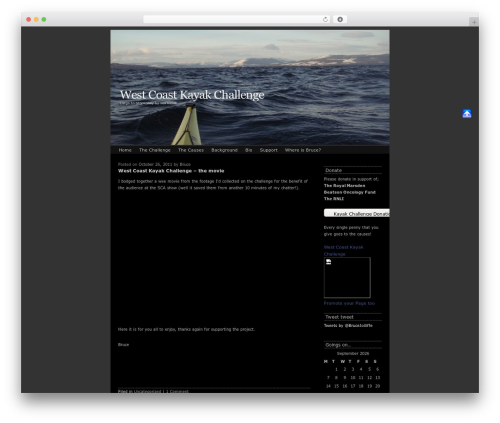Click the blue scroll-to-top house icon

(x=467, y=114)
